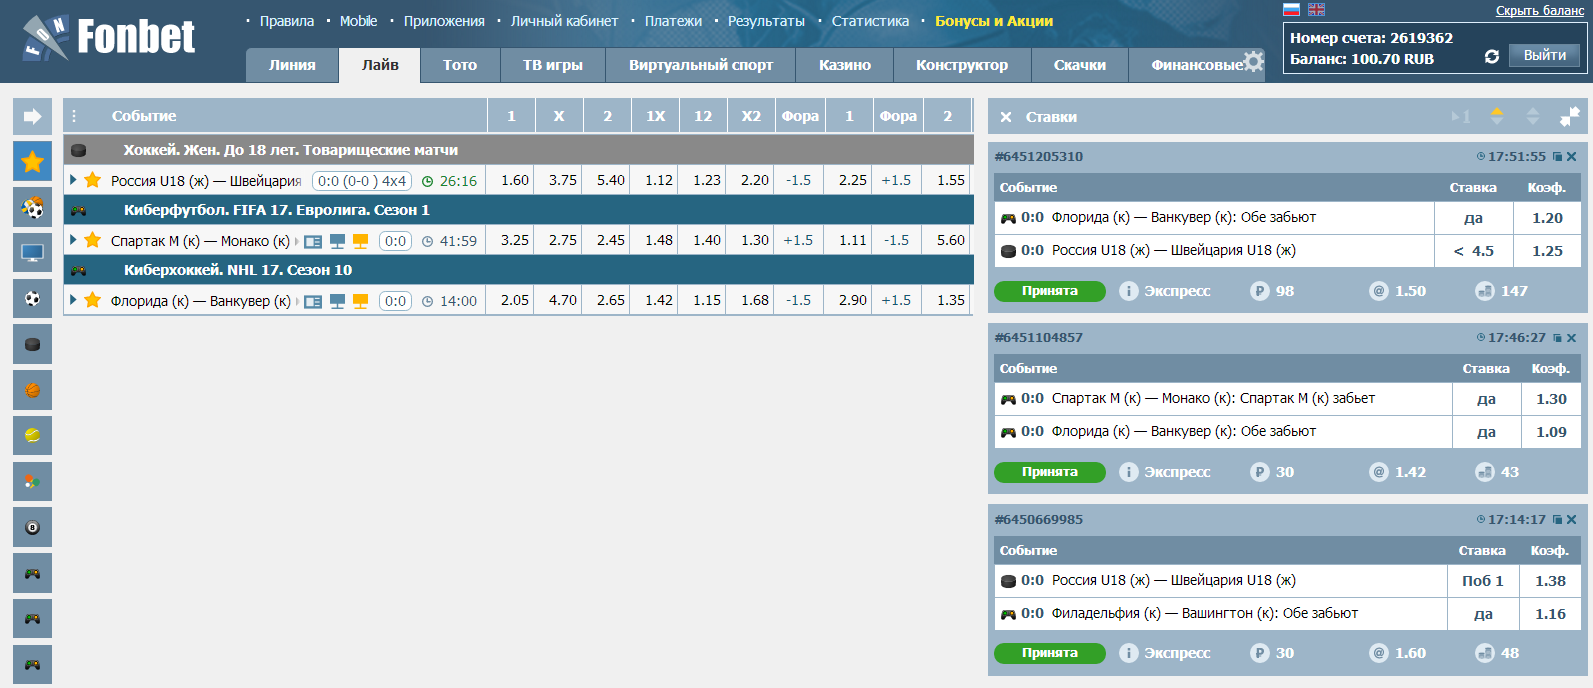Toggle favorite star for Спартак М — Монако

click(x=93, y=240)
